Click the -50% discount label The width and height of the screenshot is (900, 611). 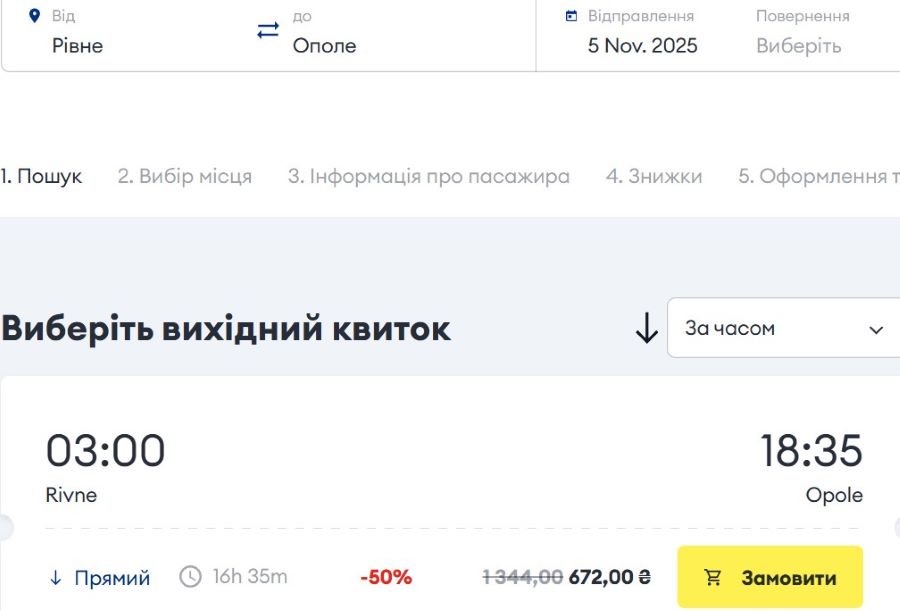[x=386, y=577]
